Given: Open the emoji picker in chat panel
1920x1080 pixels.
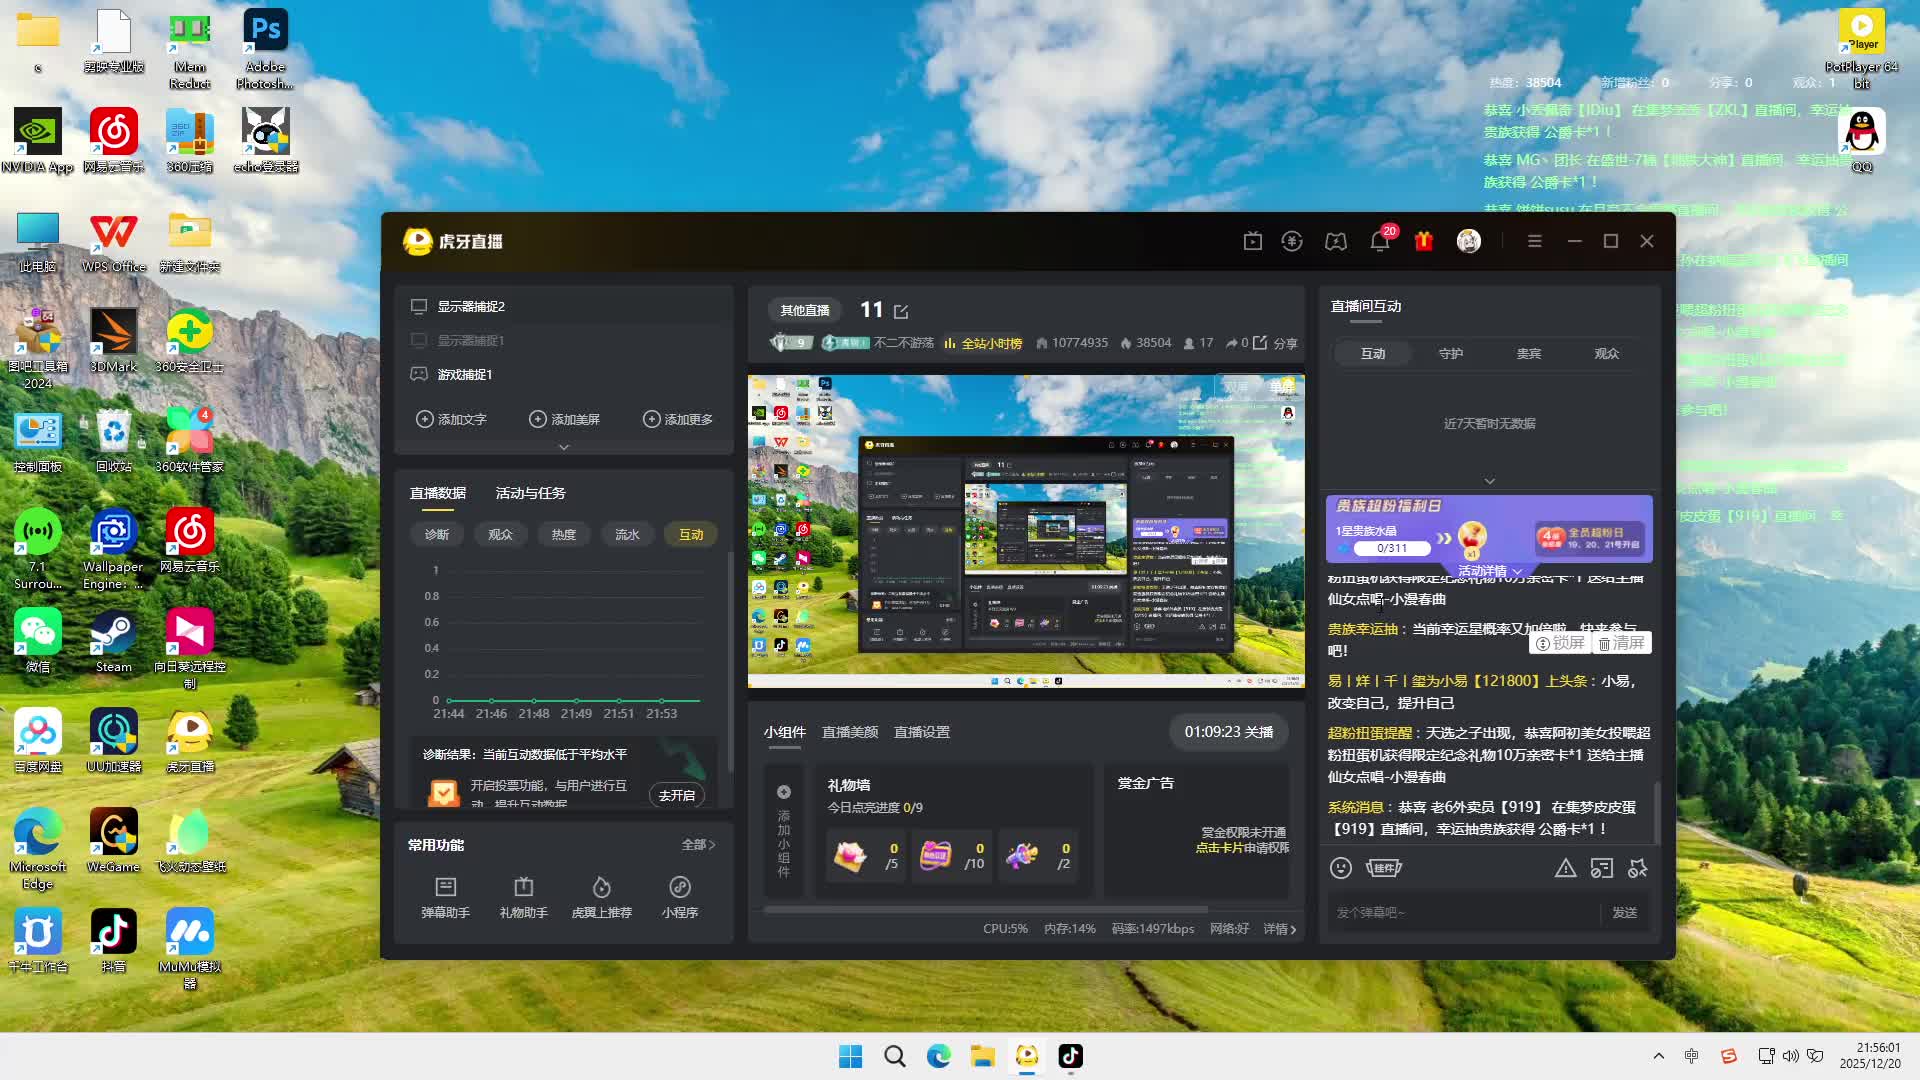Looking at the screenshot, I should click(1341, 868).
